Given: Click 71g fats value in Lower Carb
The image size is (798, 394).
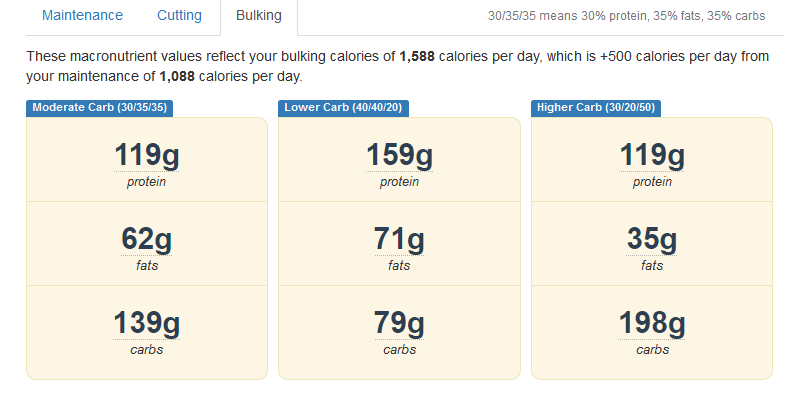Looking at the screenshot, I should (400, 239).
